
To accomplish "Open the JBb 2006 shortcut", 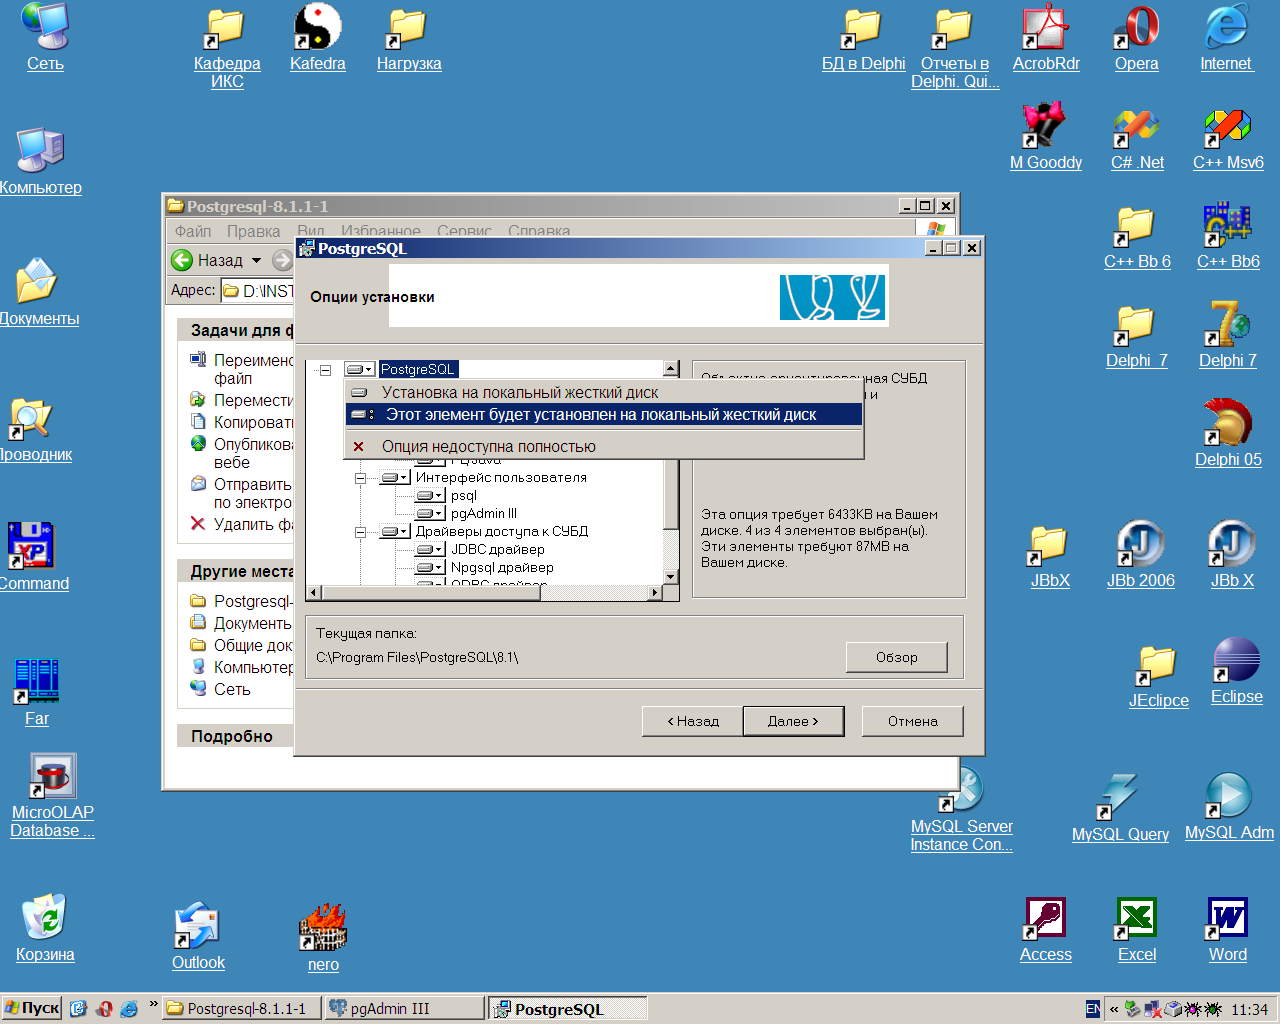I will point(1140,555).
